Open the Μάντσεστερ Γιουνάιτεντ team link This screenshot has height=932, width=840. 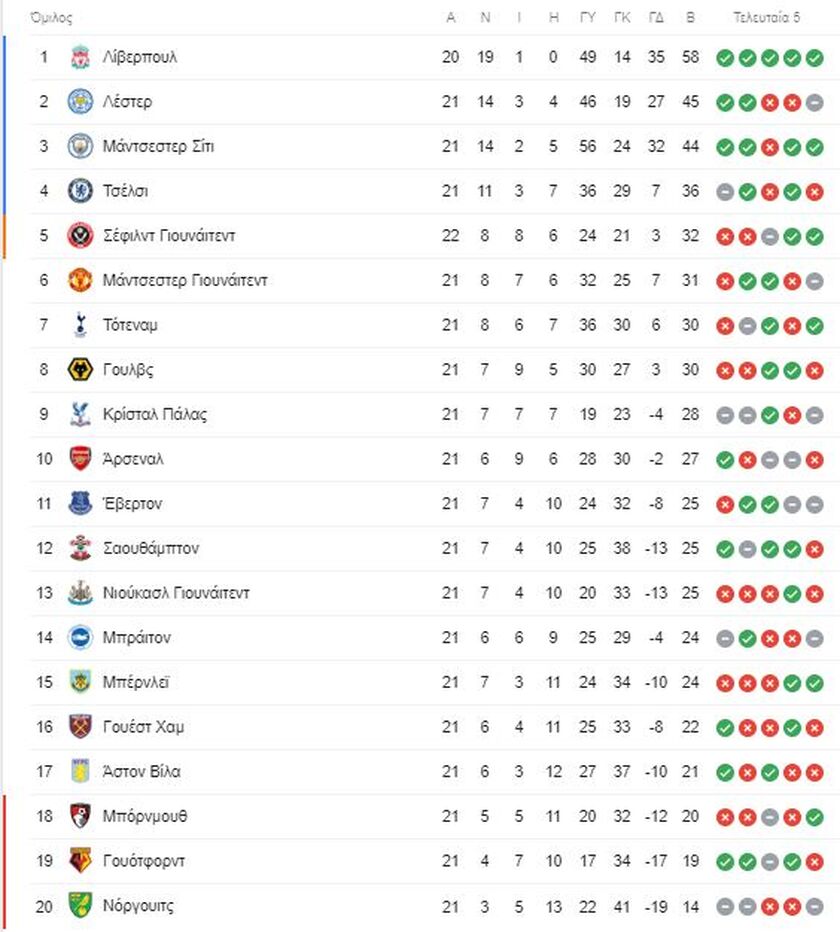click(185, 280)
